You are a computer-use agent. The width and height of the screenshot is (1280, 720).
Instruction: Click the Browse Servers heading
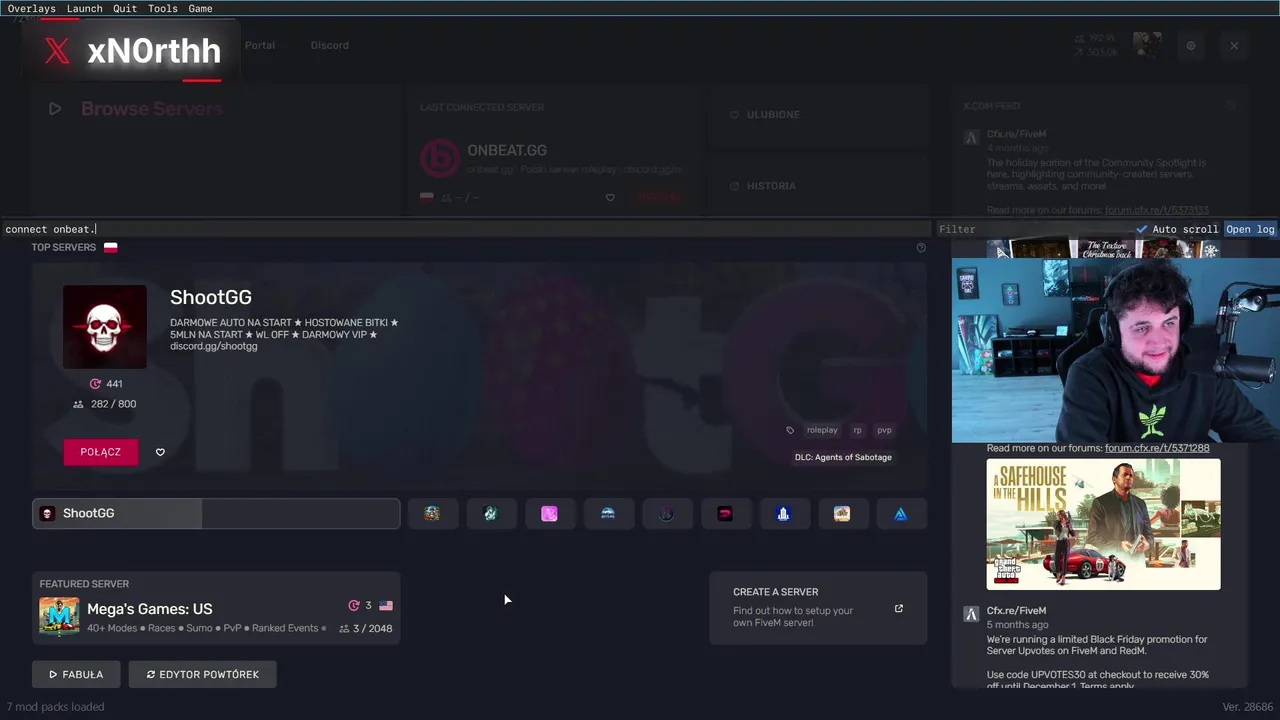pyautogui.click(x=151, y=109)
